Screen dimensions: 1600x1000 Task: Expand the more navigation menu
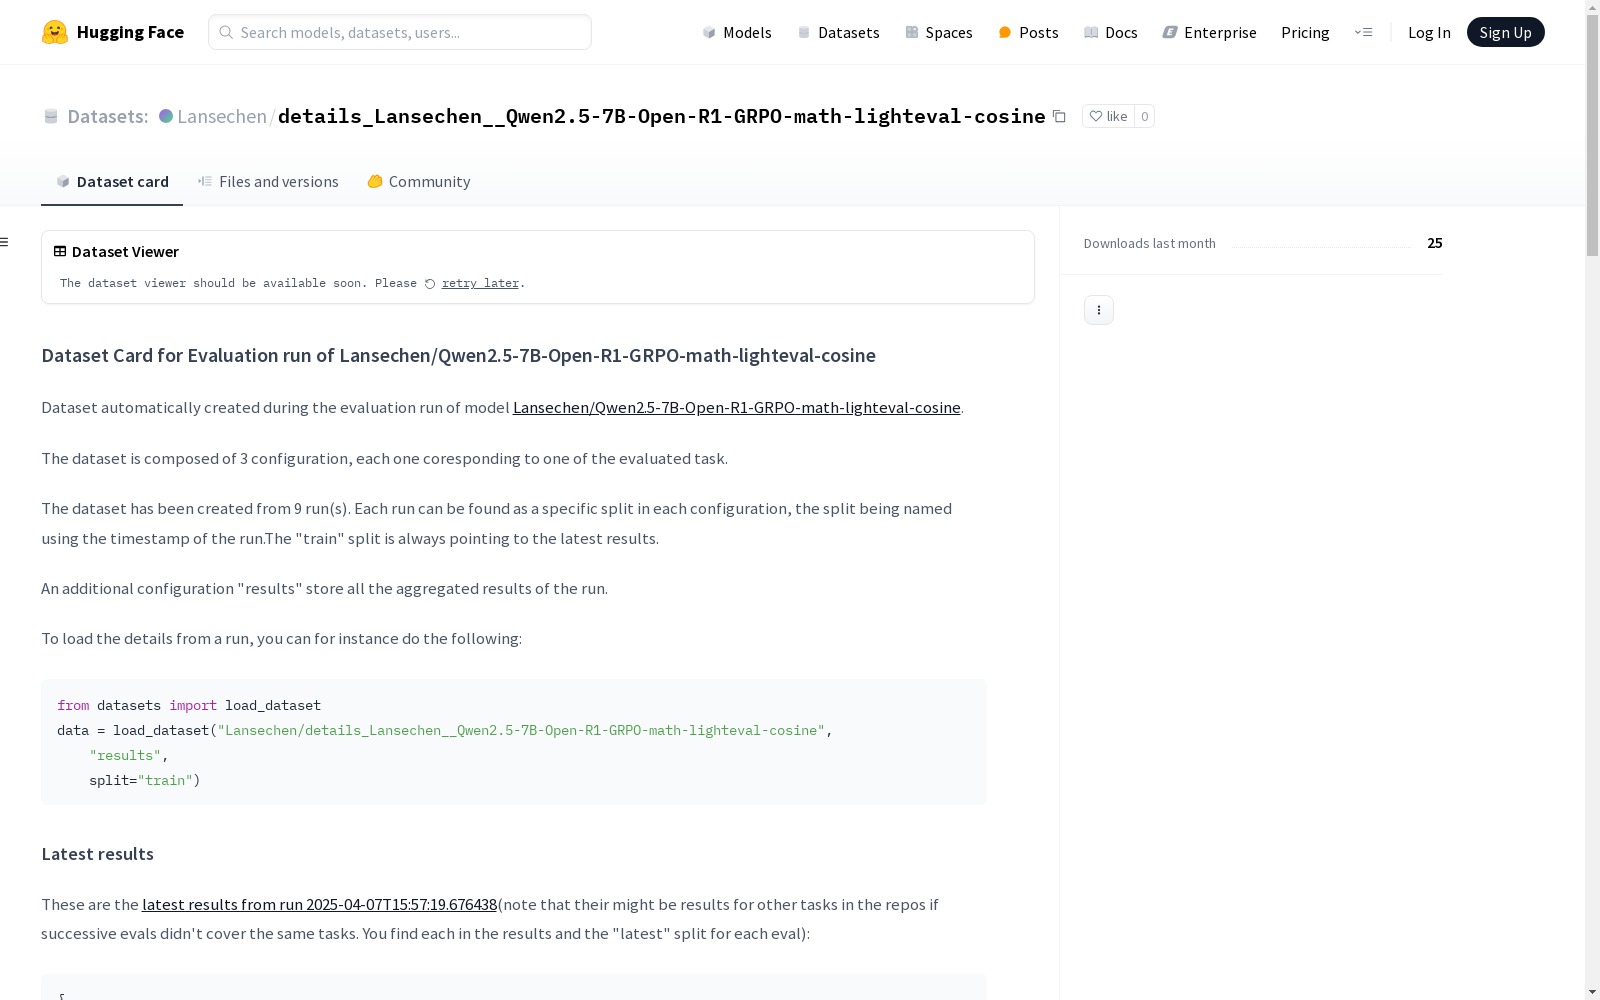(1363, 32)
